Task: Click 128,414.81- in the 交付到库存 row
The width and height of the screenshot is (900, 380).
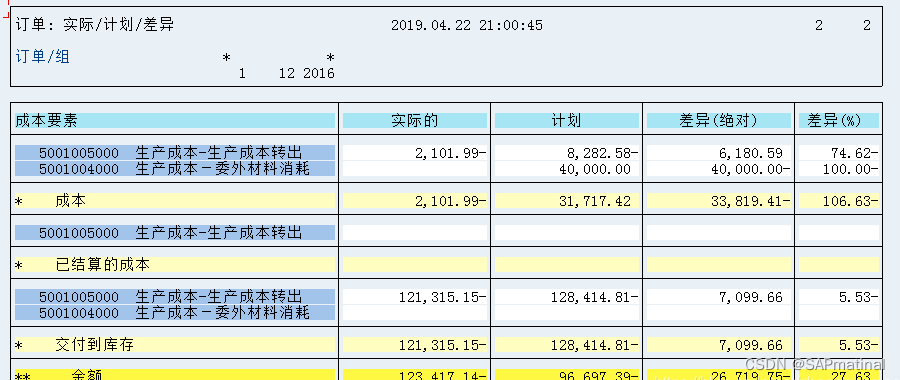Action: tap(595, 345)
